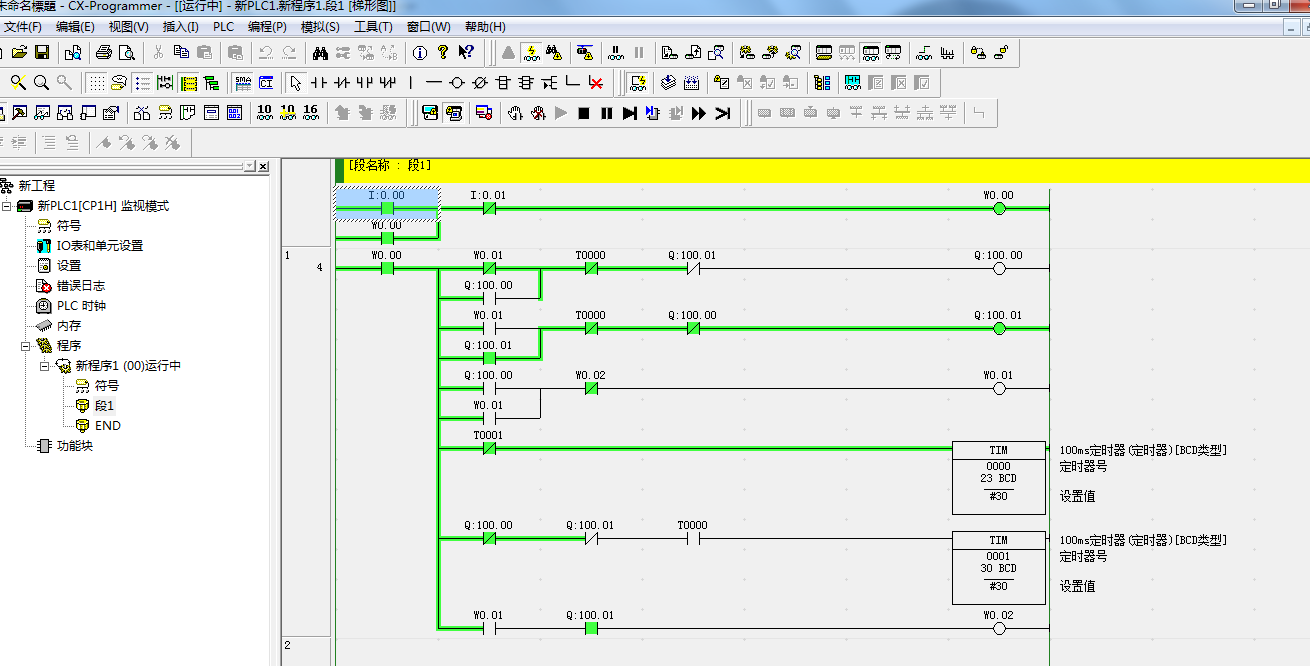This screenshot has width=1310, height=666.
Task: Click the Print icon in toolbar
Action: coord(103,53)
